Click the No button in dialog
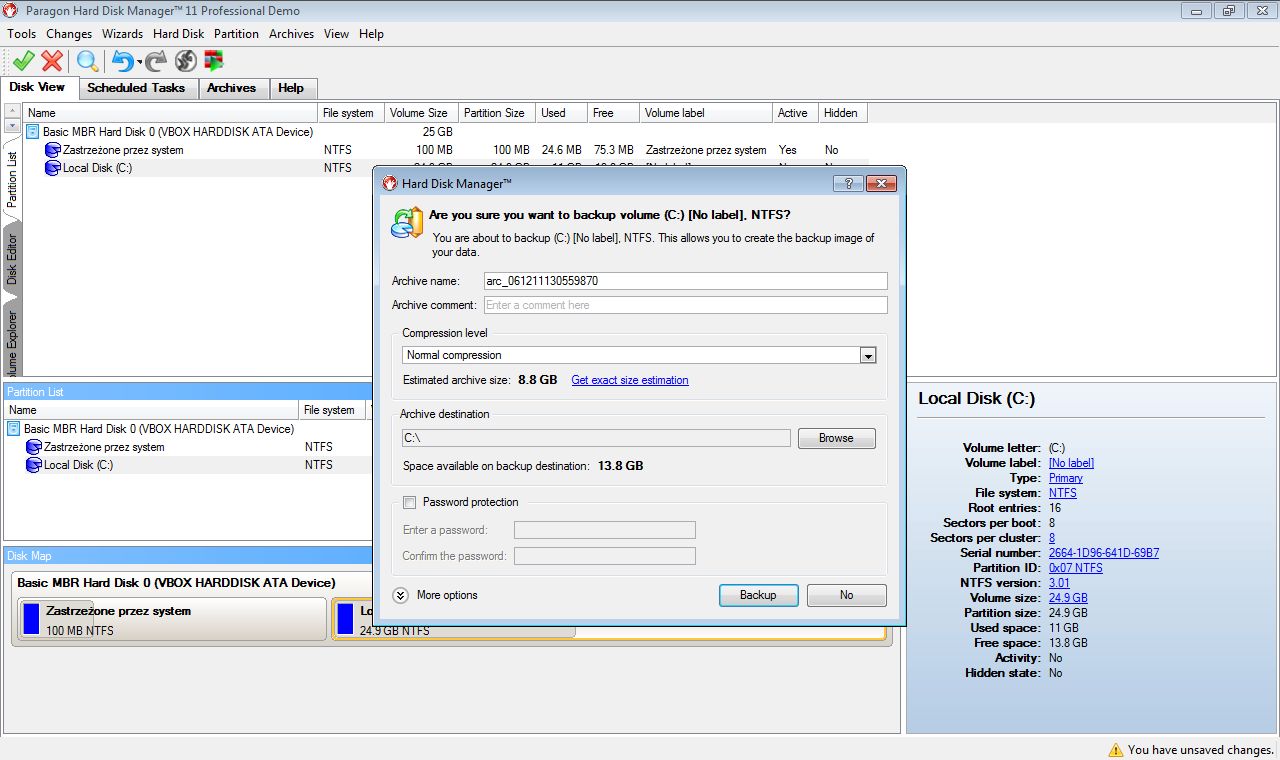1280x760 pixels. (846, 595)
